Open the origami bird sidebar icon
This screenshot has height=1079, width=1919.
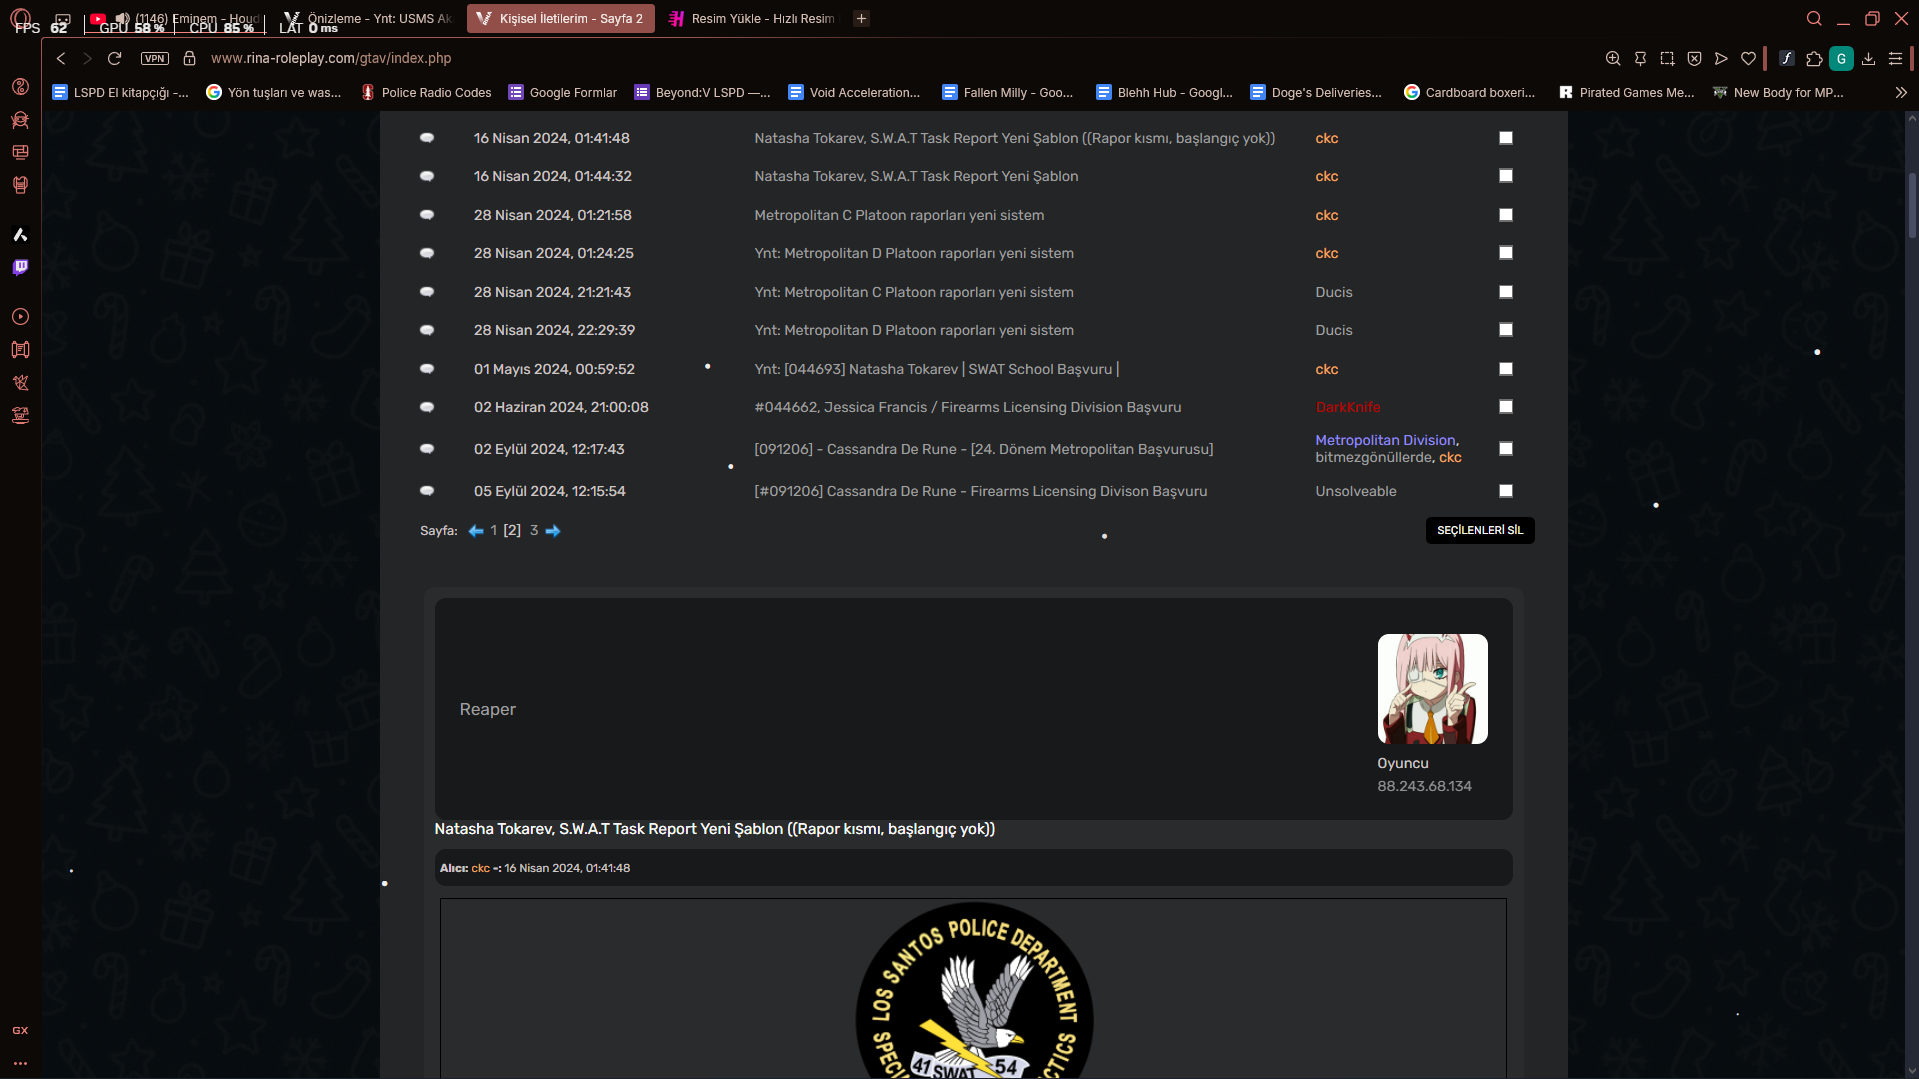point(20,383)
